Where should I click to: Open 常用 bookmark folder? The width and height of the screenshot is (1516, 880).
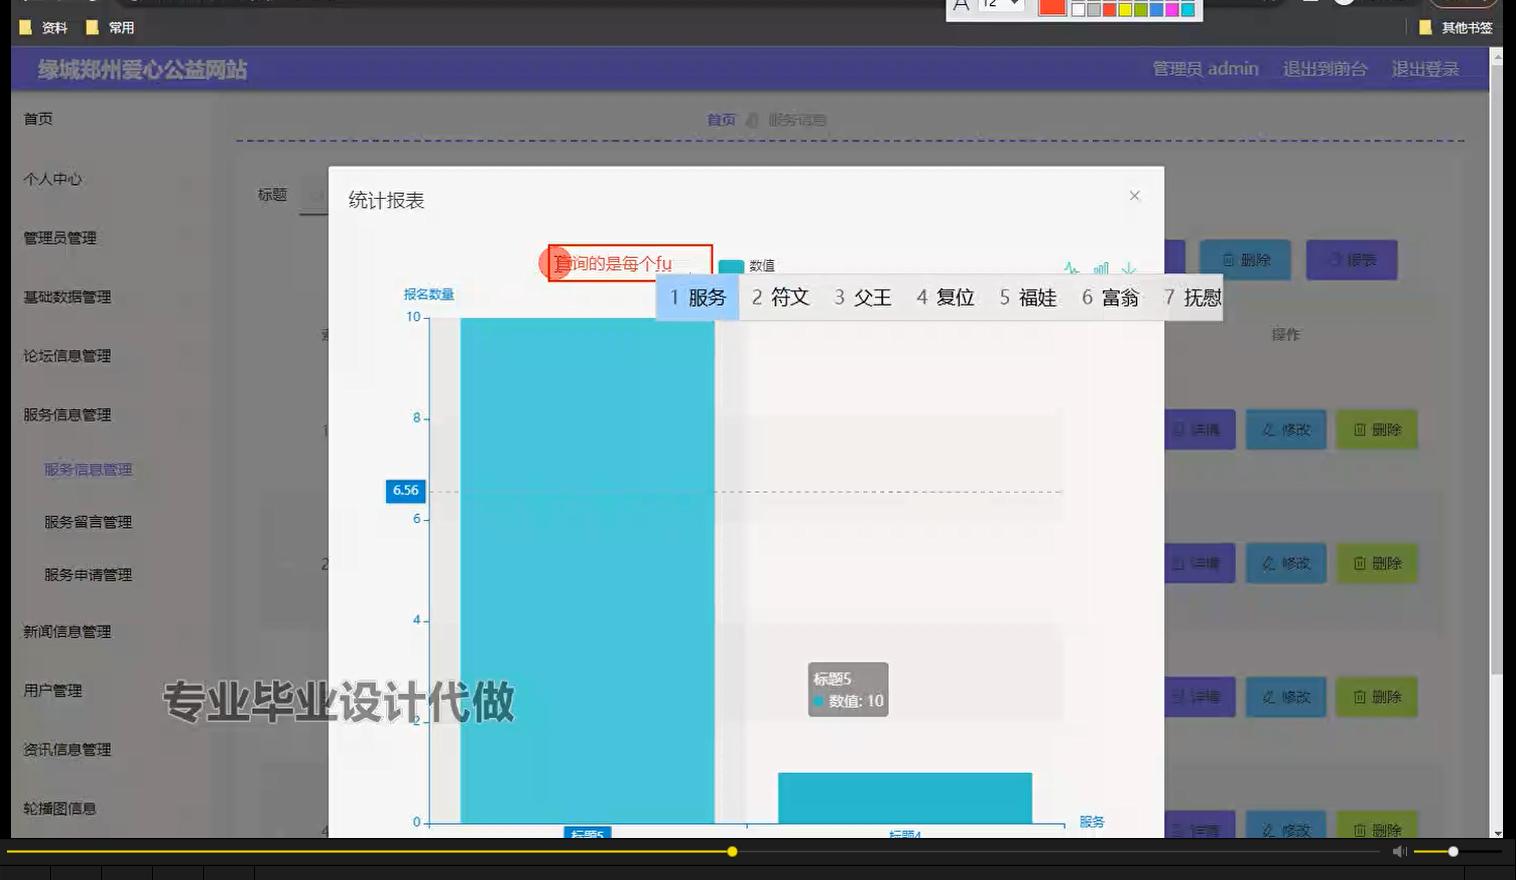click(110, 28)
